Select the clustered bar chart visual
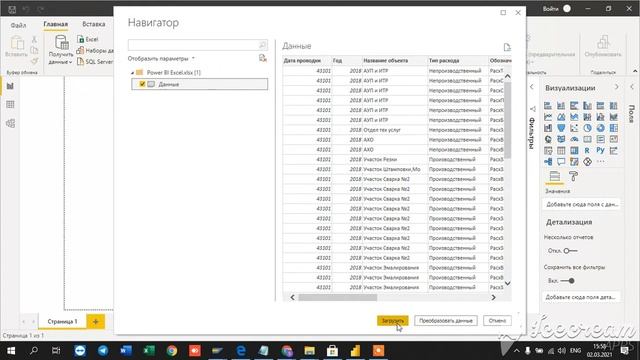This screenshot has height=360, width=640. pyautogui.click(x=574, y=106)
